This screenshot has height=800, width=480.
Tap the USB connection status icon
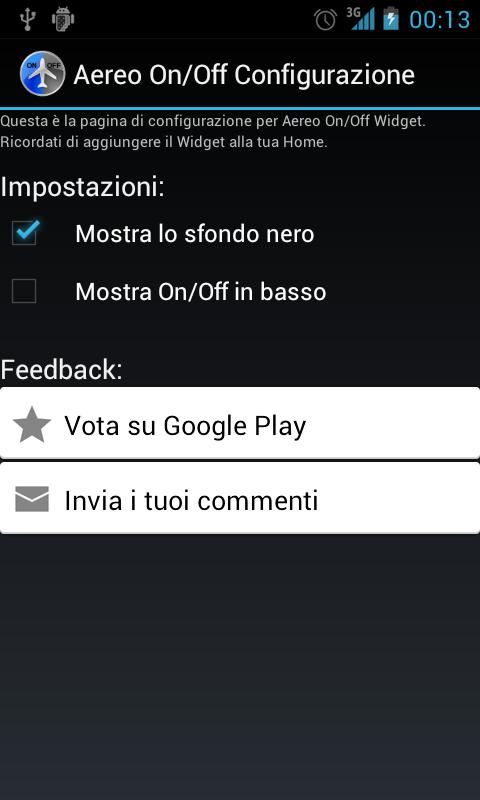[x=27, y=19]
